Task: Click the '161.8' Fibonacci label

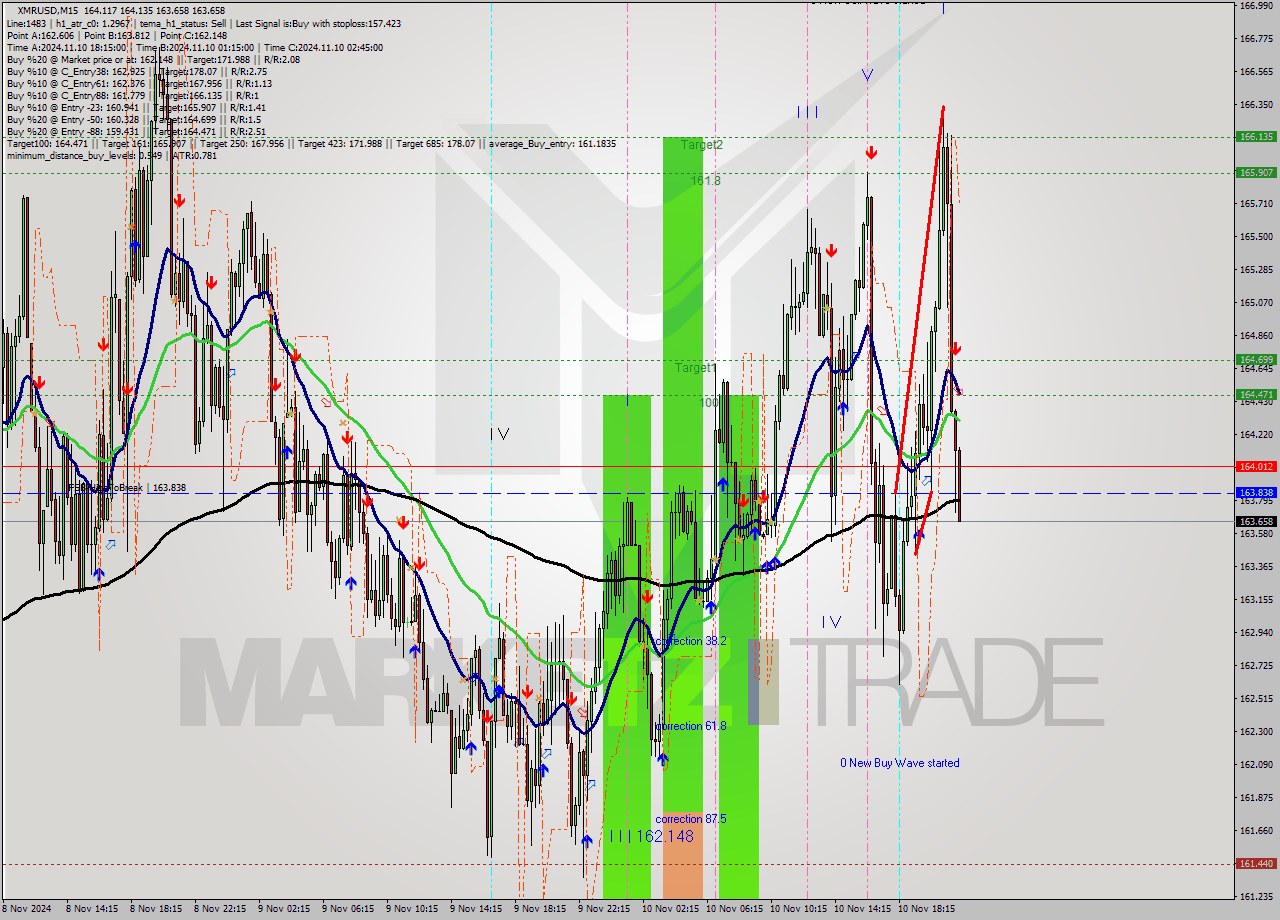Action: coord(705,181)
